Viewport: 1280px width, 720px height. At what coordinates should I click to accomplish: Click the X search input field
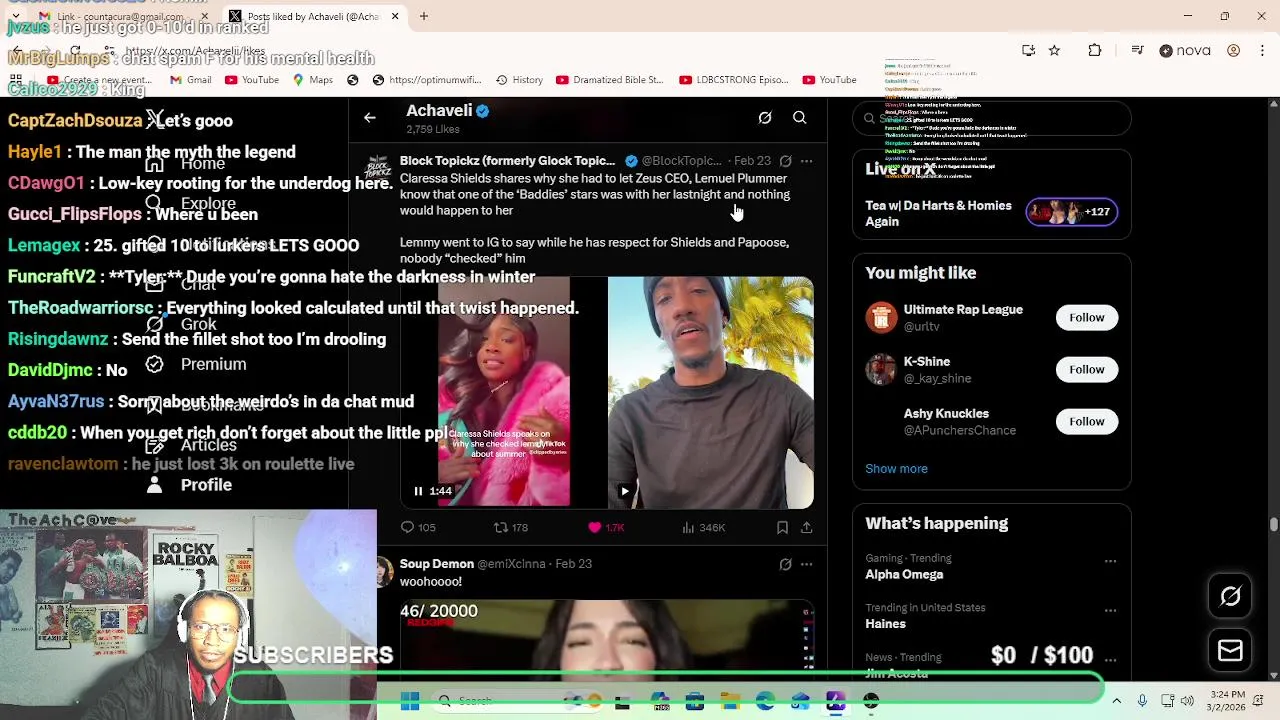992,118
